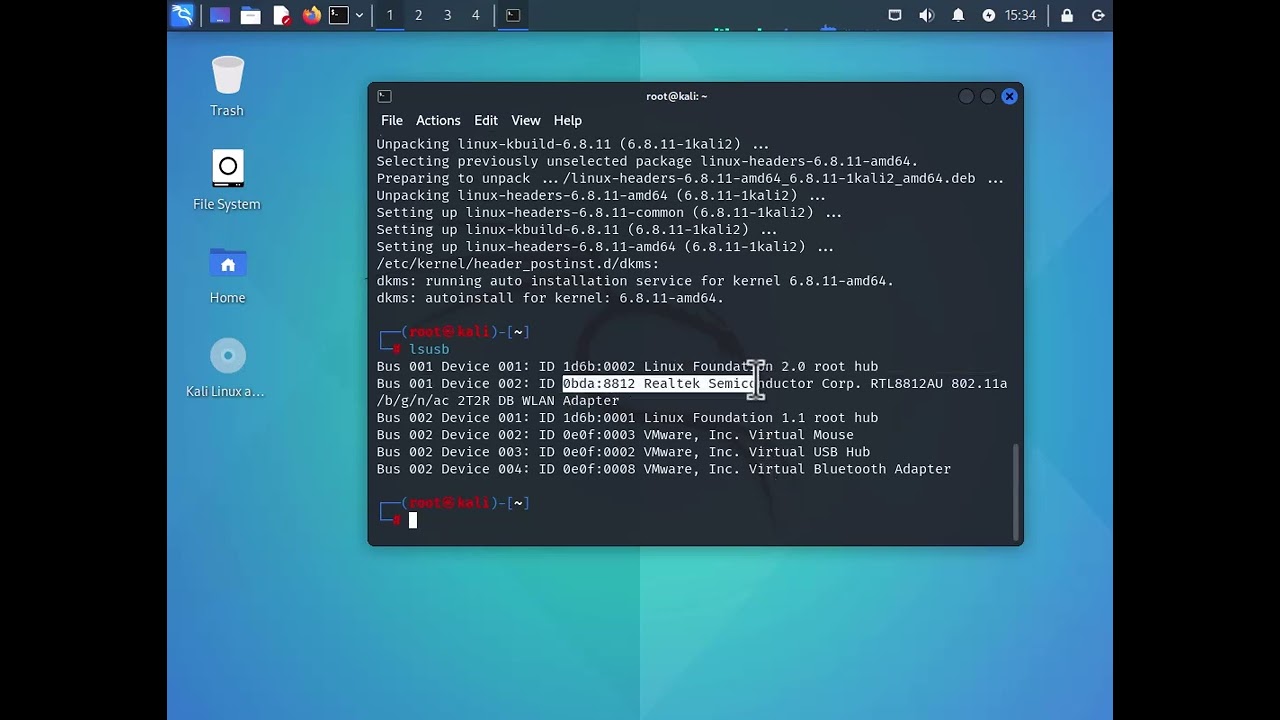Screen dimensions: 1280x720
Task: Open the terminal File menu
Action: coord(392,120)
